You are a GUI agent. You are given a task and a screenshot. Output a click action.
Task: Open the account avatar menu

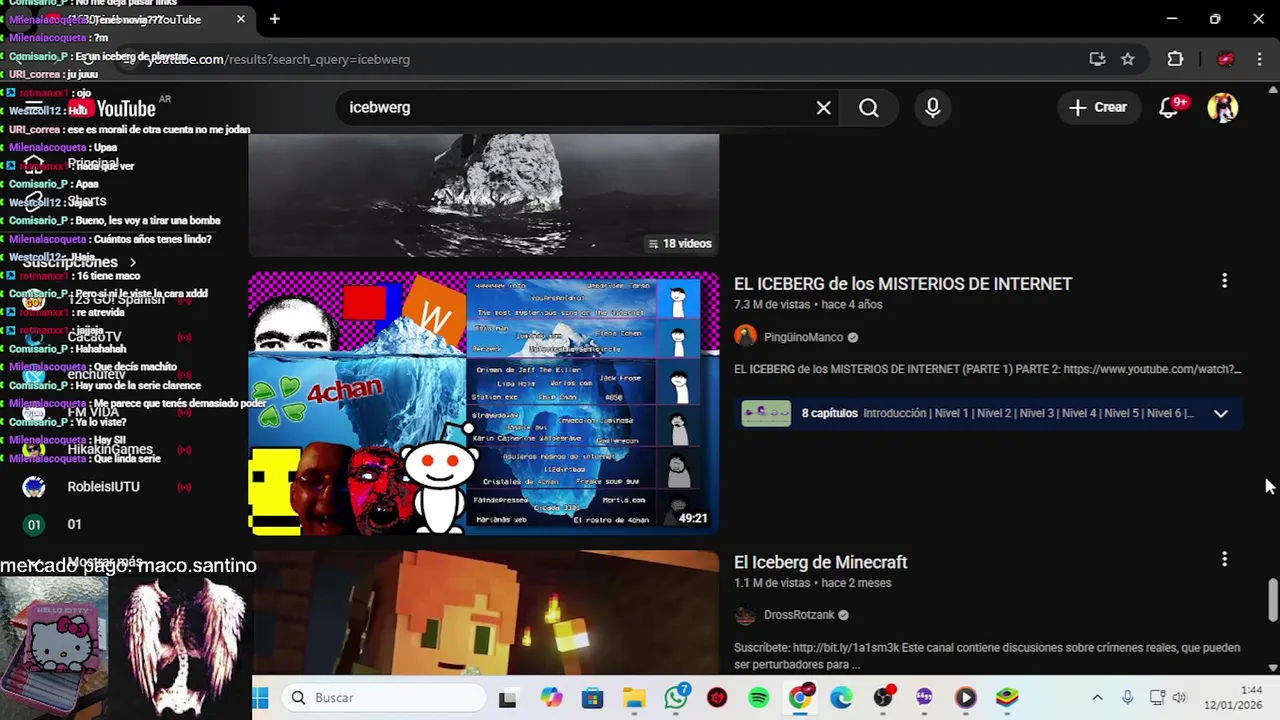1222,107
